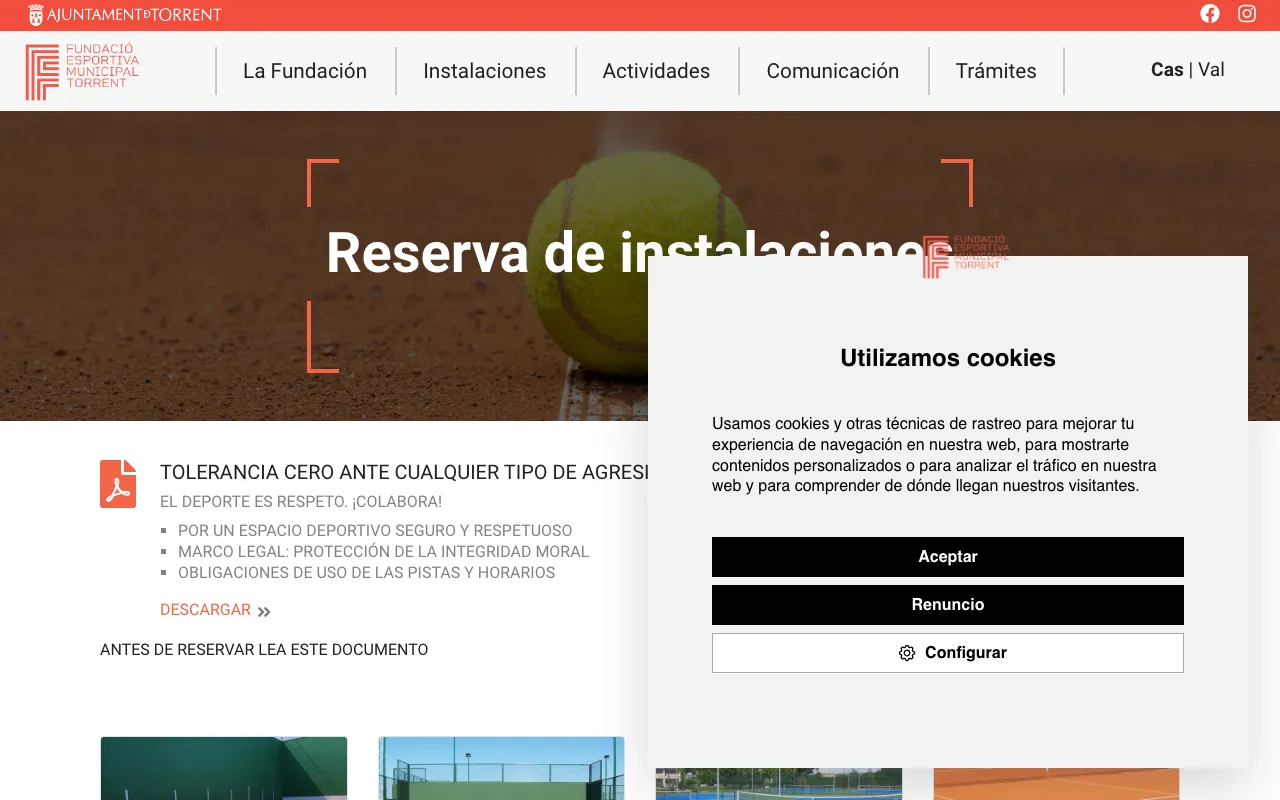Open the Instagram icon in top bar
This screenshot has height=800, width=1280.
click(1247, 14)
